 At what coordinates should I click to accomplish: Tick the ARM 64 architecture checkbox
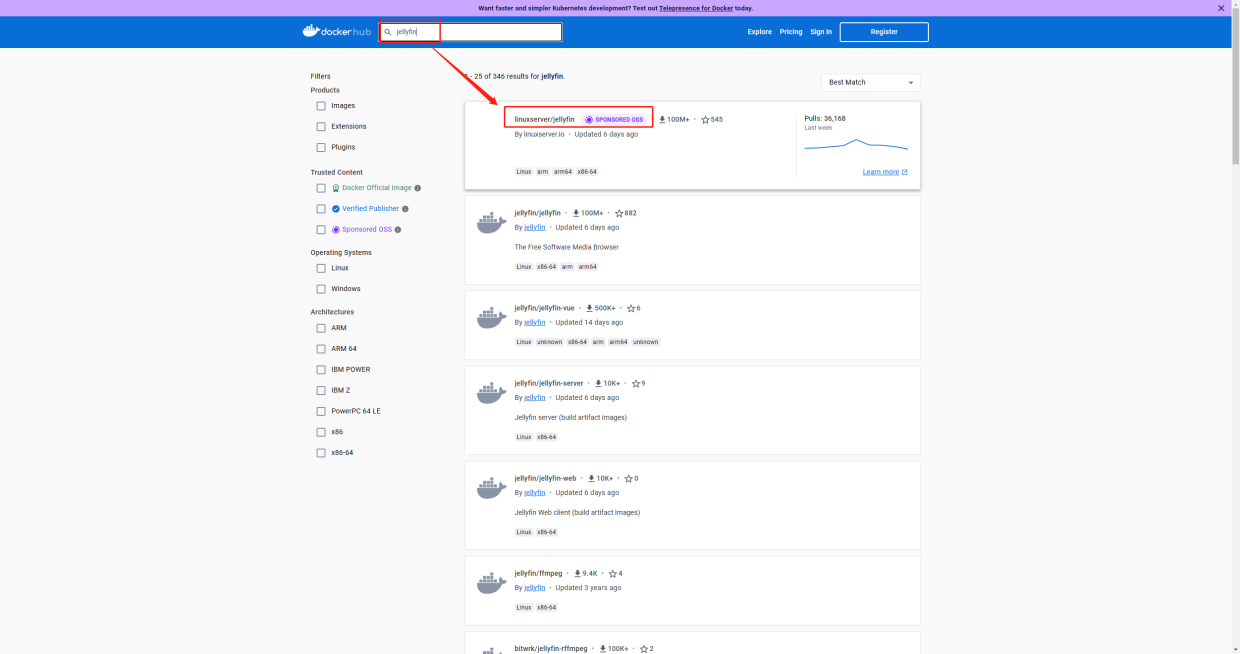(321, 349)
